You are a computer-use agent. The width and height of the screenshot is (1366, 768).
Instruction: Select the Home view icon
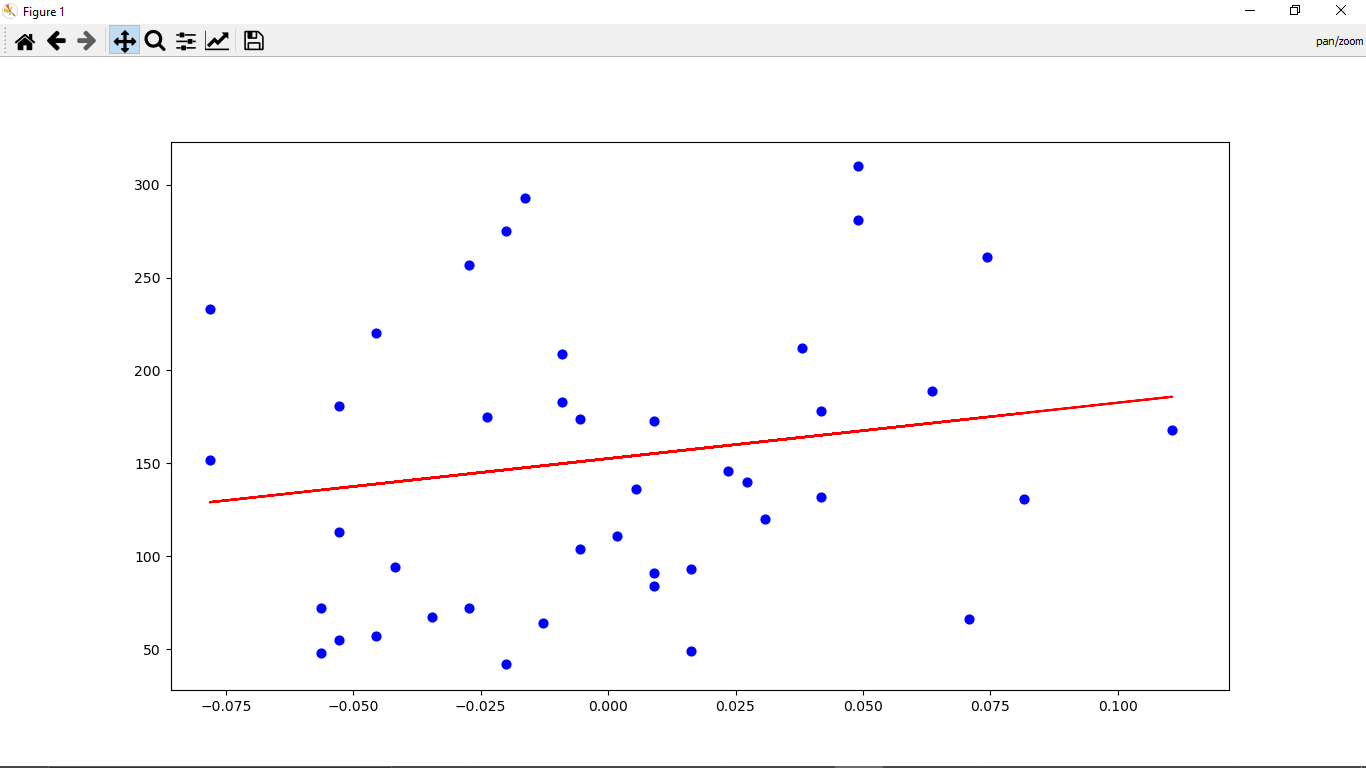(24, 41)
